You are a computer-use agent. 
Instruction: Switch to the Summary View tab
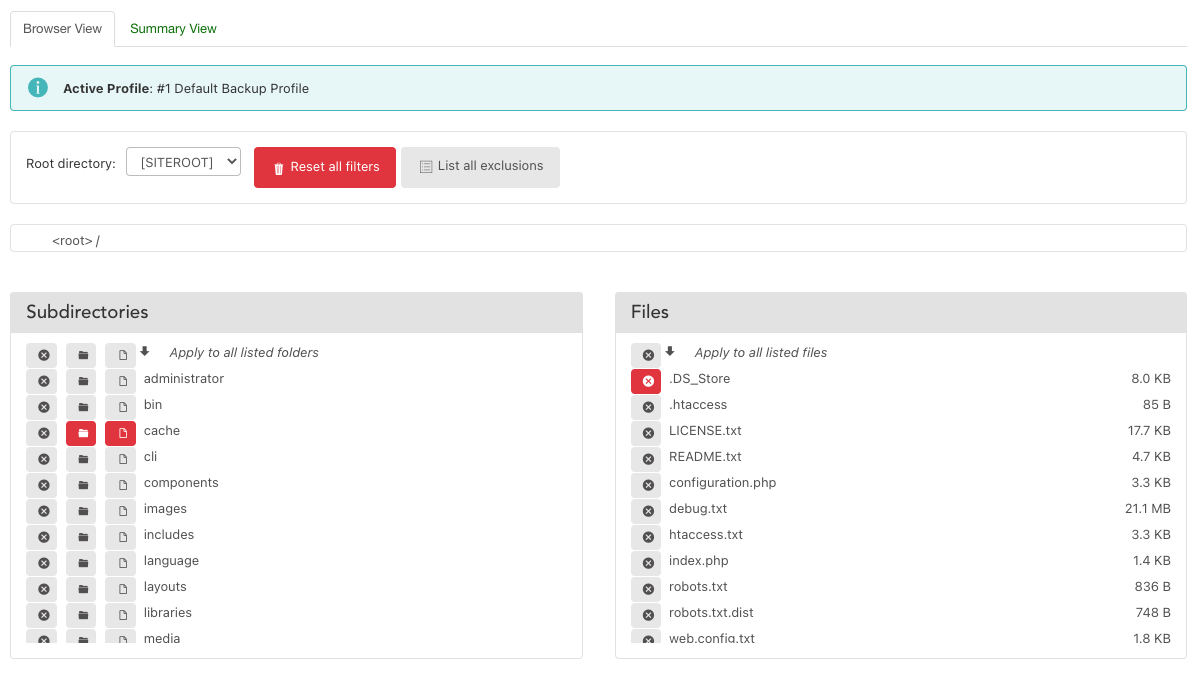(173, 29)
